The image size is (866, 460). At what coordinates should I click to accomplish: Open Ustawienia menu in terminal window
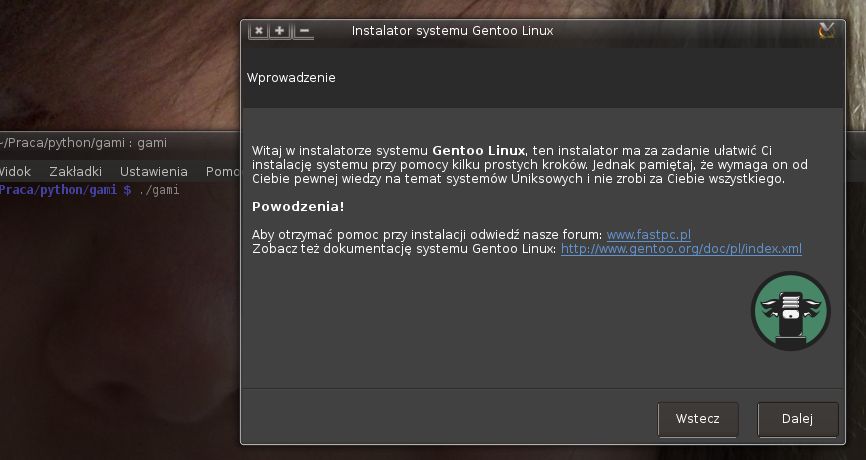(x=154, y=172)
